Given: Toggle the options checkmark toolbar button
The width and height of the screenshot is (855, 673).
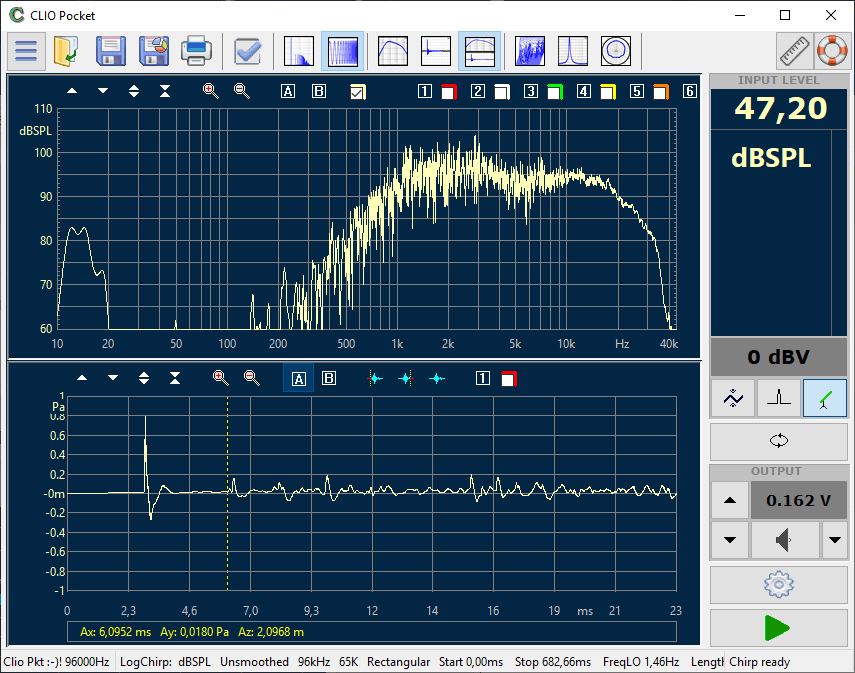Looking at the screenshot, I should (x=247, y=50).
